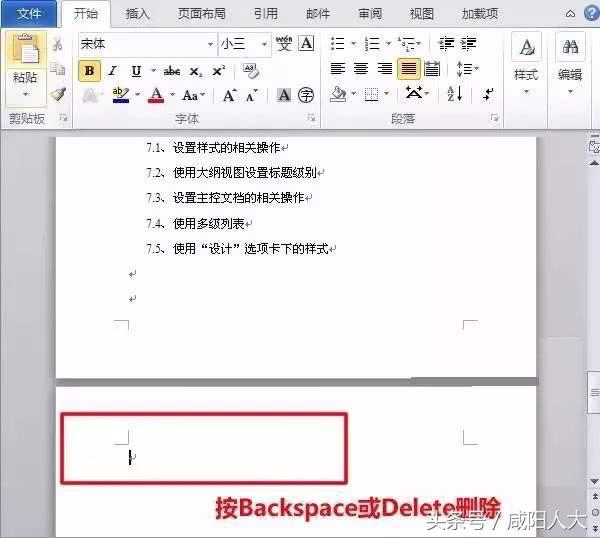This screenshot has width=600, height=538.
Task: Toggle Italic formatting
Action: 112,71
